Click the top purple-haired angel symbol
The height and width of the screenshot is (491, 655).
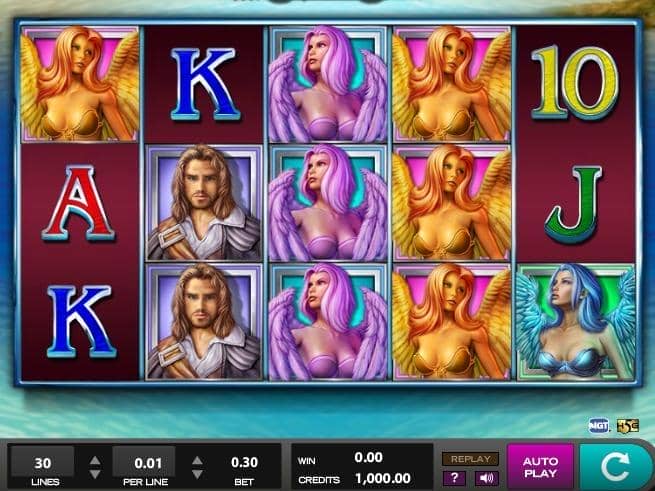click(x=328, y=84)
